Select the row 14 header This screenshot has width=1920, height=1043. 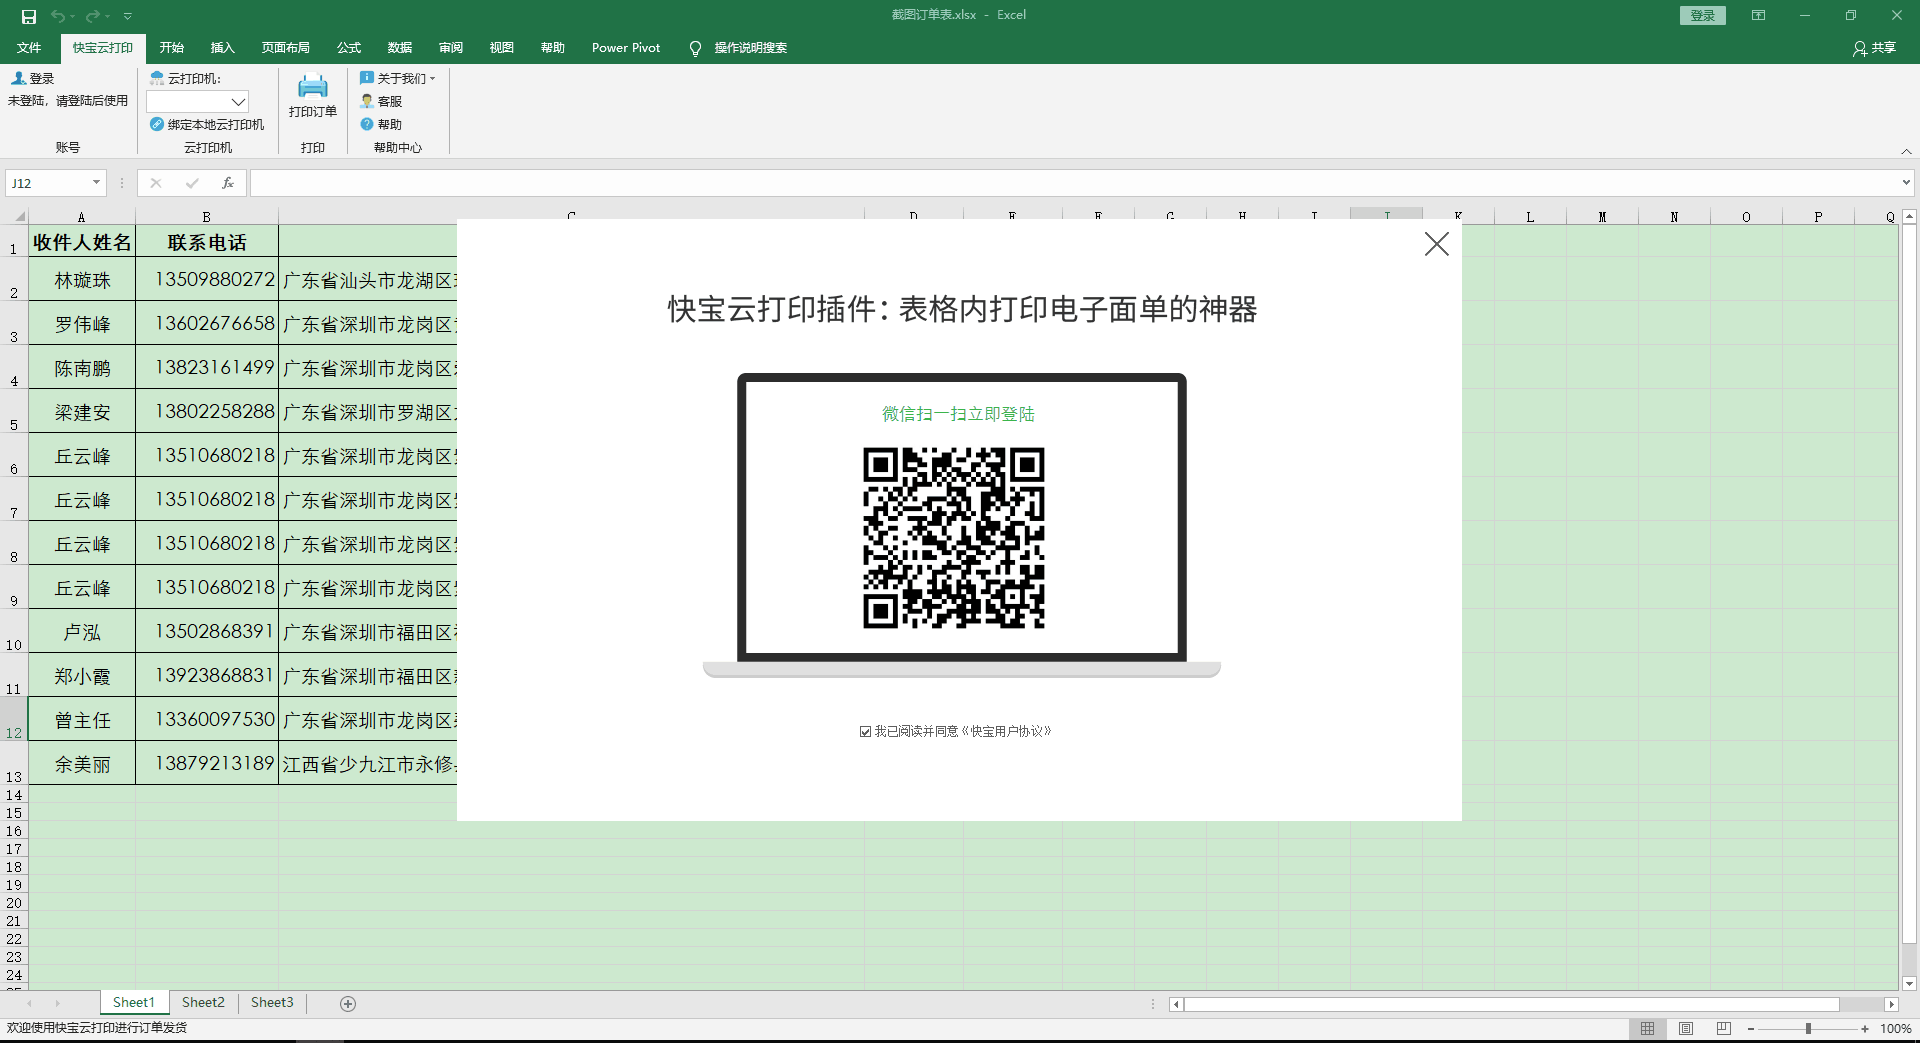point(14,796)
